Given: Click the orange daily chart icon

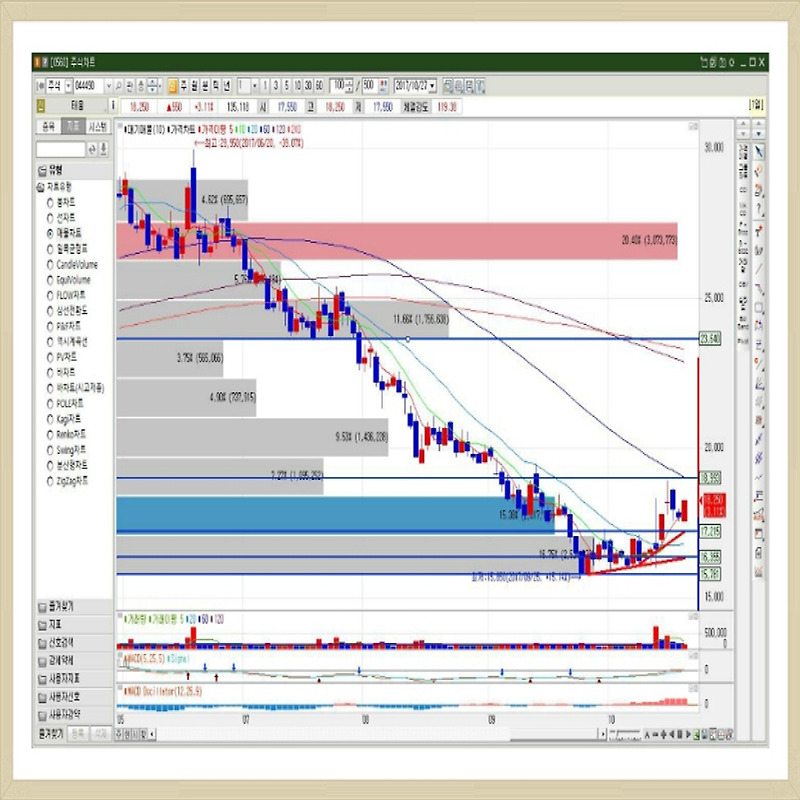Looking at the screenshot, I should coord(173,86).
